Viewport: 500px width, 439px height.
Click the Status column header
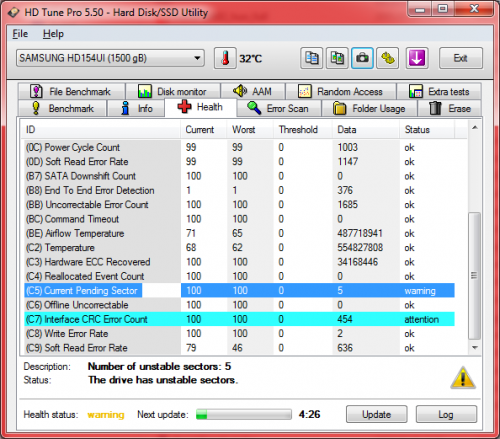(427, 130)
